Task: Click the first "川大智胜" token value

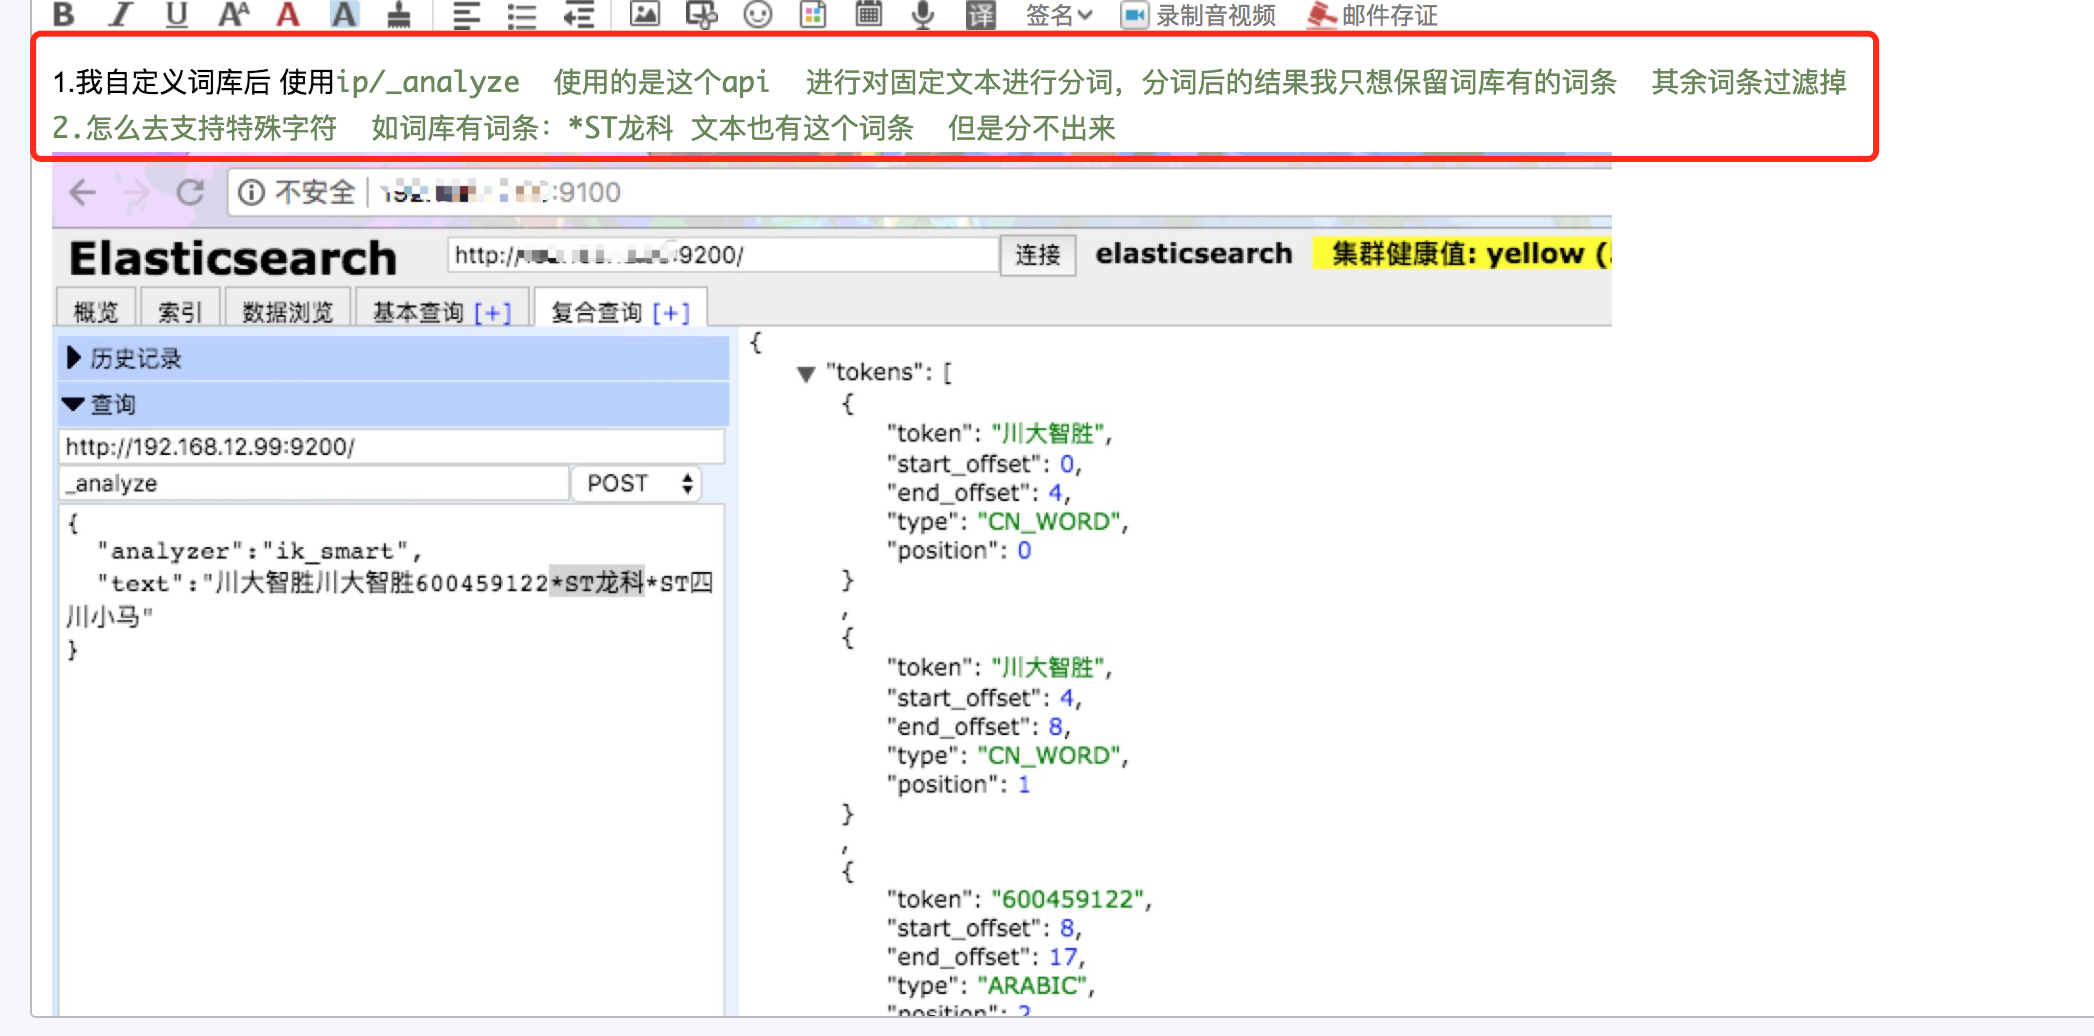Action: [1048, 433]
